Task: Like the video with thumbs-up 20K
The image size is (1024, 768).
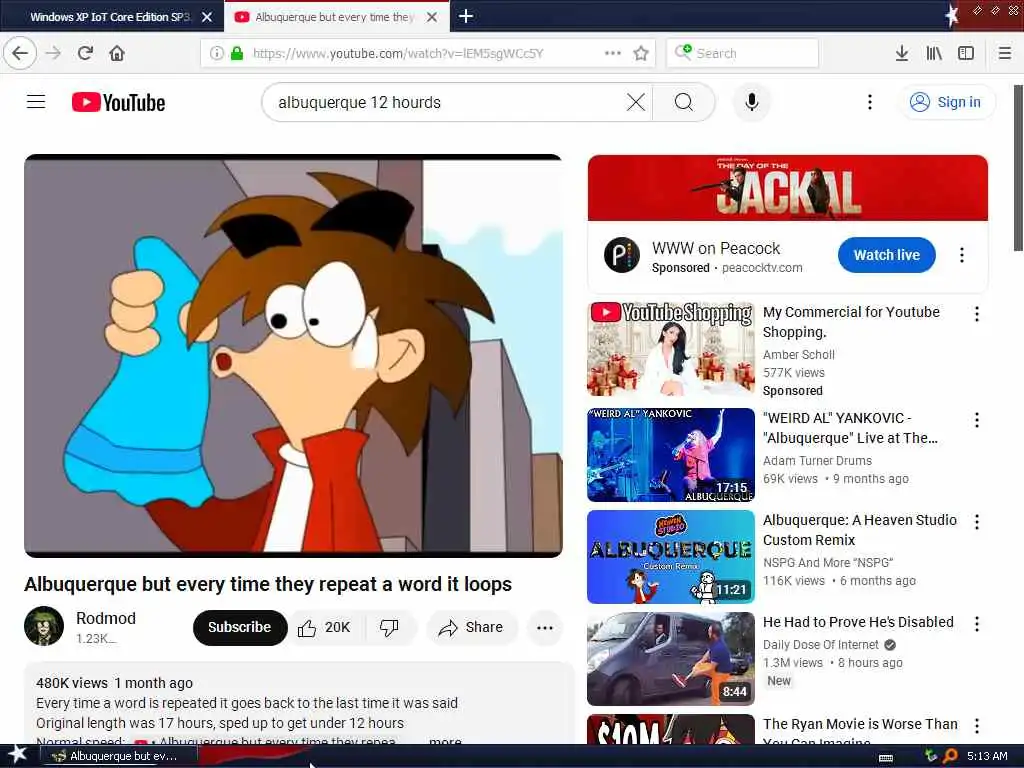Action: click(326, 628)
